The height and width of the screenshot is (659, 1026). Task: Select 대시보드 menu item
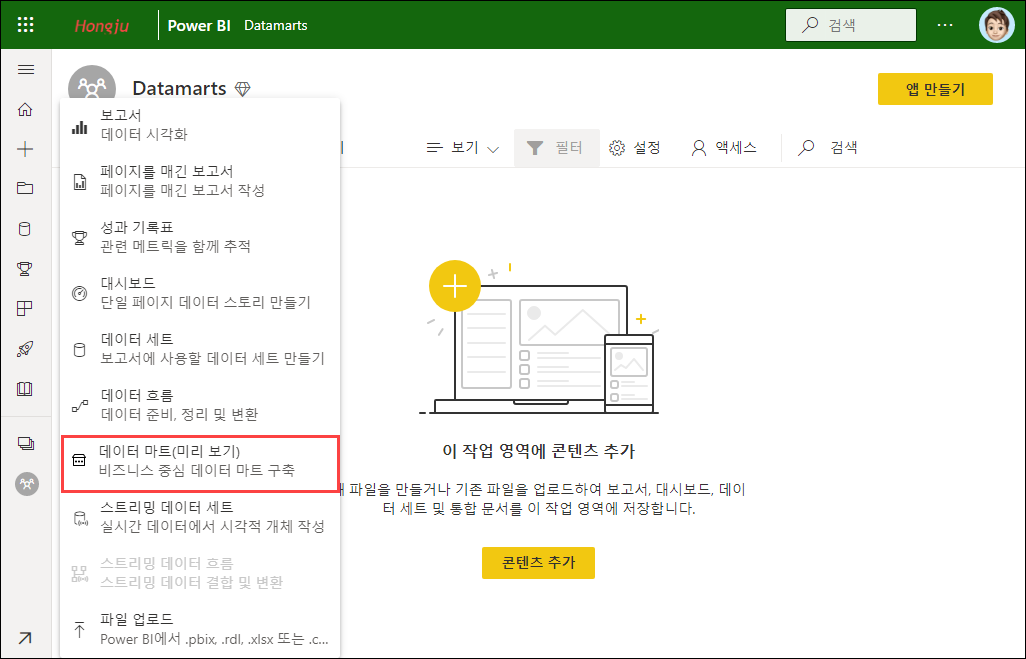[x=200, y=293]
